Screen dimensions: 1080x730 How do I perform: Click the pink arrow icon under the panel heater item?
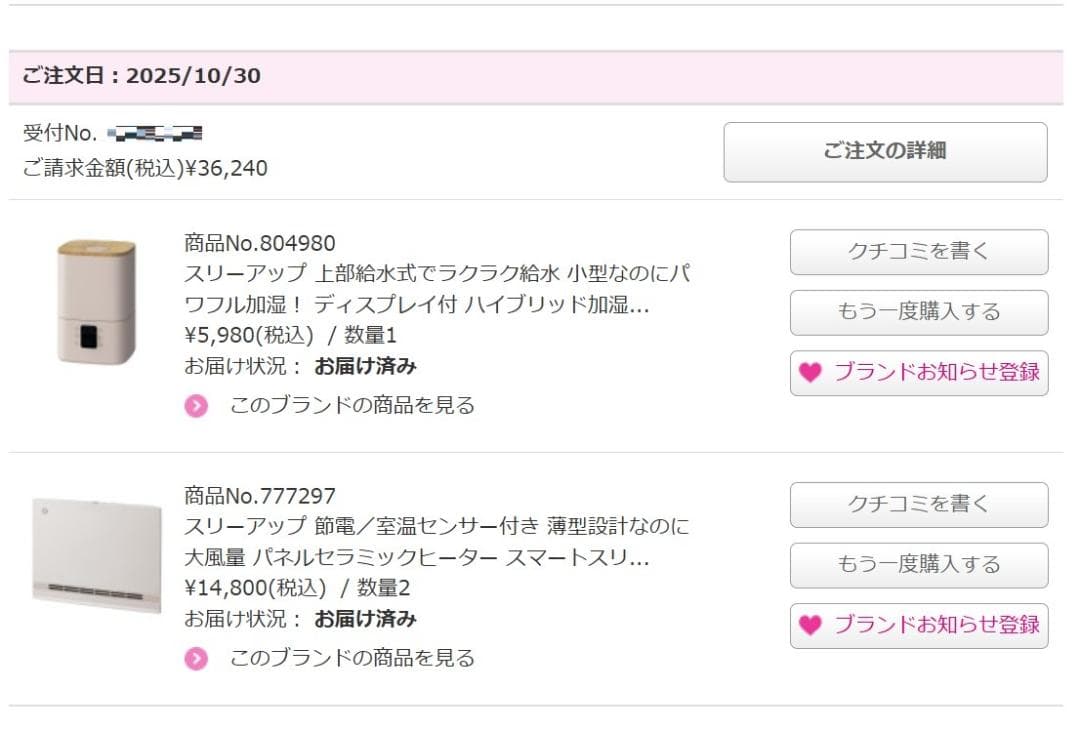(196, 659)
